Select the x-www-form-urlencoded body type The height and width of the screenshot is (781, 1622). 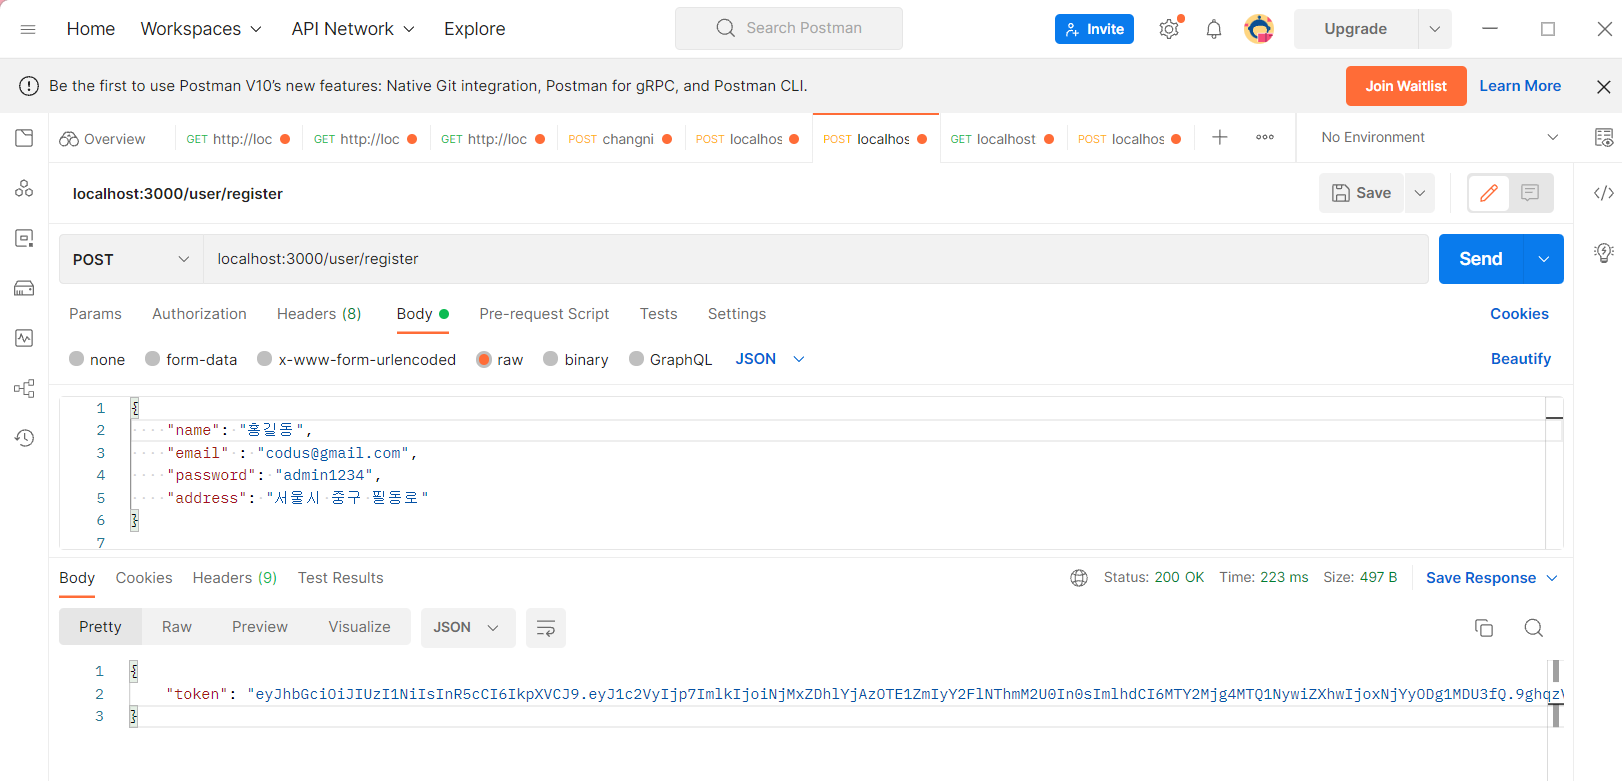coord(265,359)
